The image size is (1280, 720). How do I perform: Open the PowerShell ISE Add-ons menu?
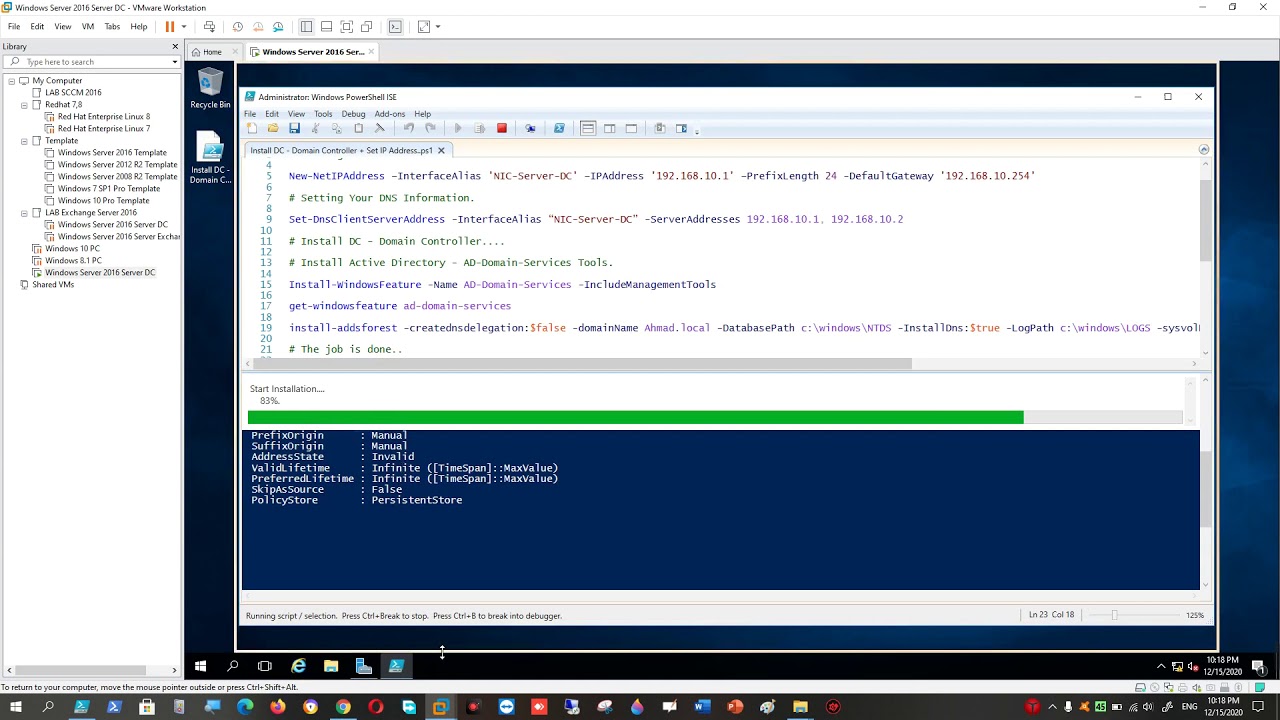tap(390, 114)
